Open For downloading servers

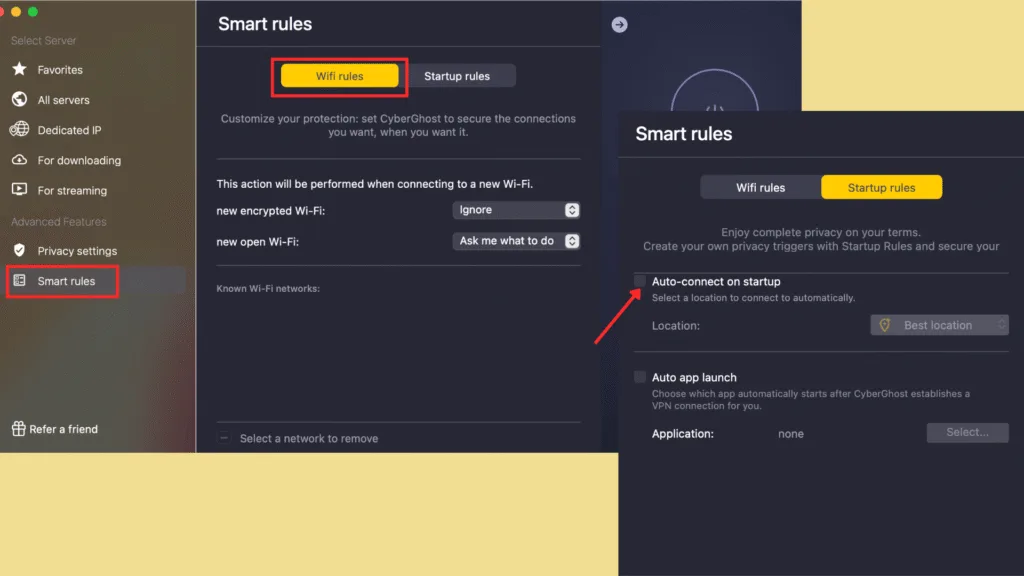tap(79, 160)
